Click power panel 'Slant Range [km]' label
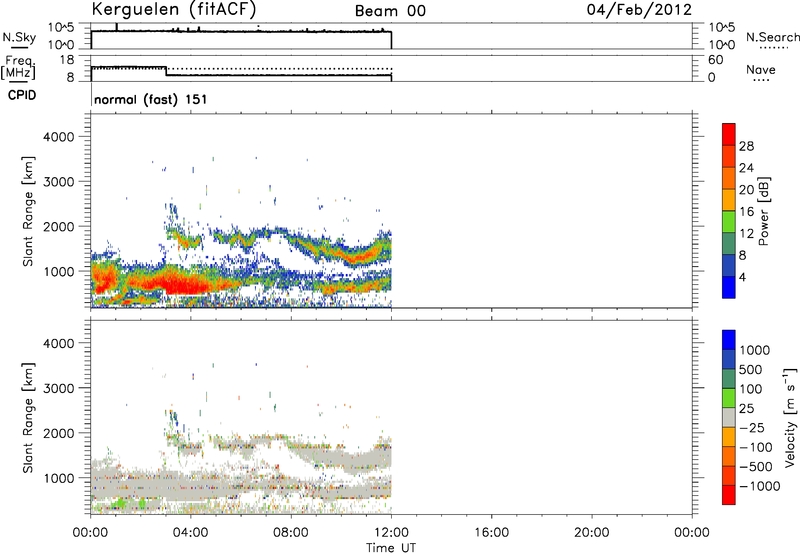800x554 pixels. (x=28, y=211)
